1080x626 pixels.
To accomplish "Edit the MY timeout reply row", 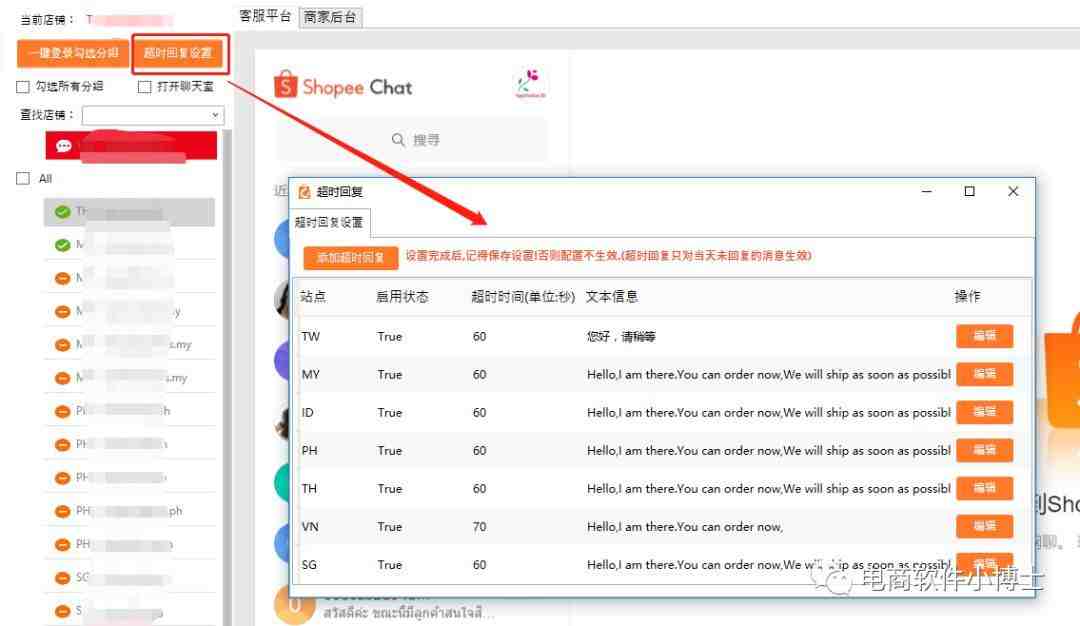I will click(984, 374).
